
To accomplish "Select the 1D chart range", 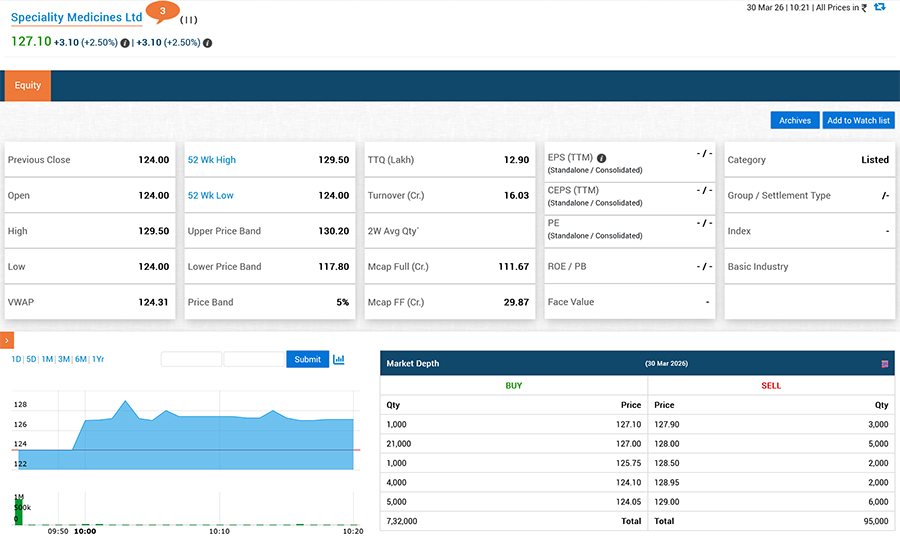I will (16, 359).
